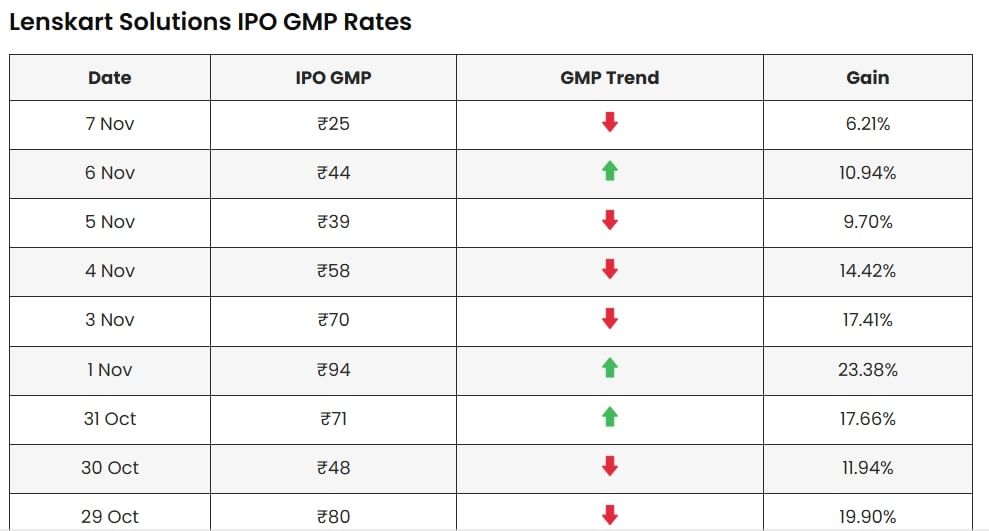This screenshot has height=531, width=989.
Task: Click the green up arrow for 31 Oct
Action: point(610,418)
